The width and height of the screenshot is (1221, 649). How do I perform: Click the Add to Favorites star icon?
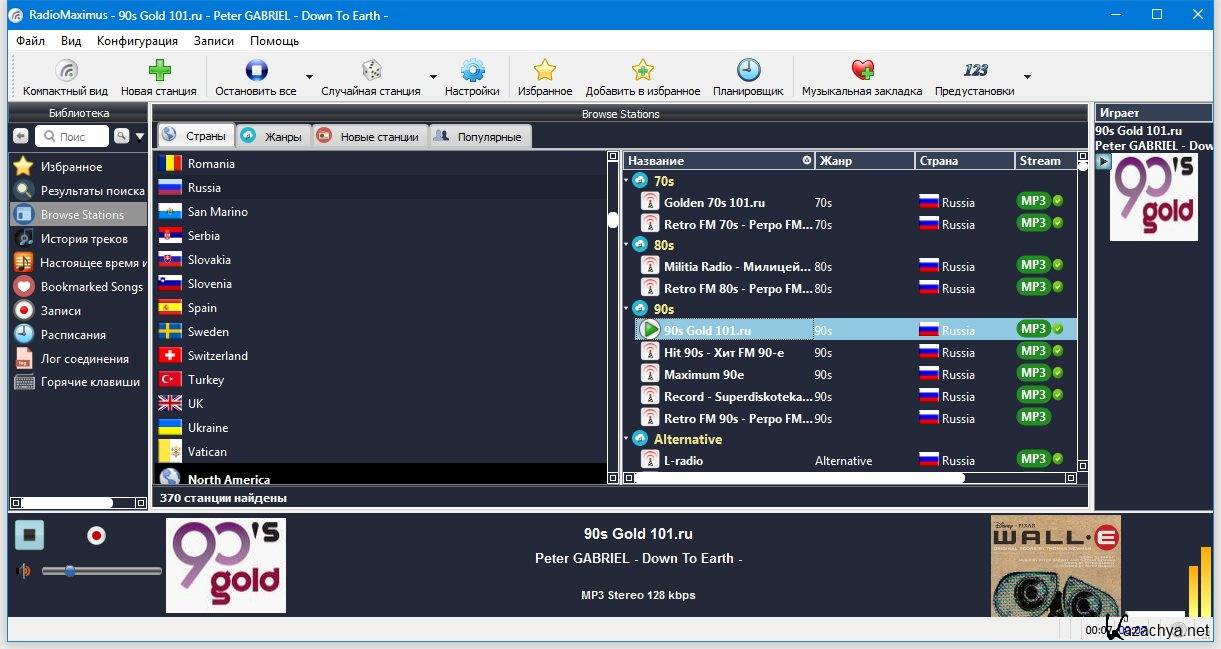642,72
